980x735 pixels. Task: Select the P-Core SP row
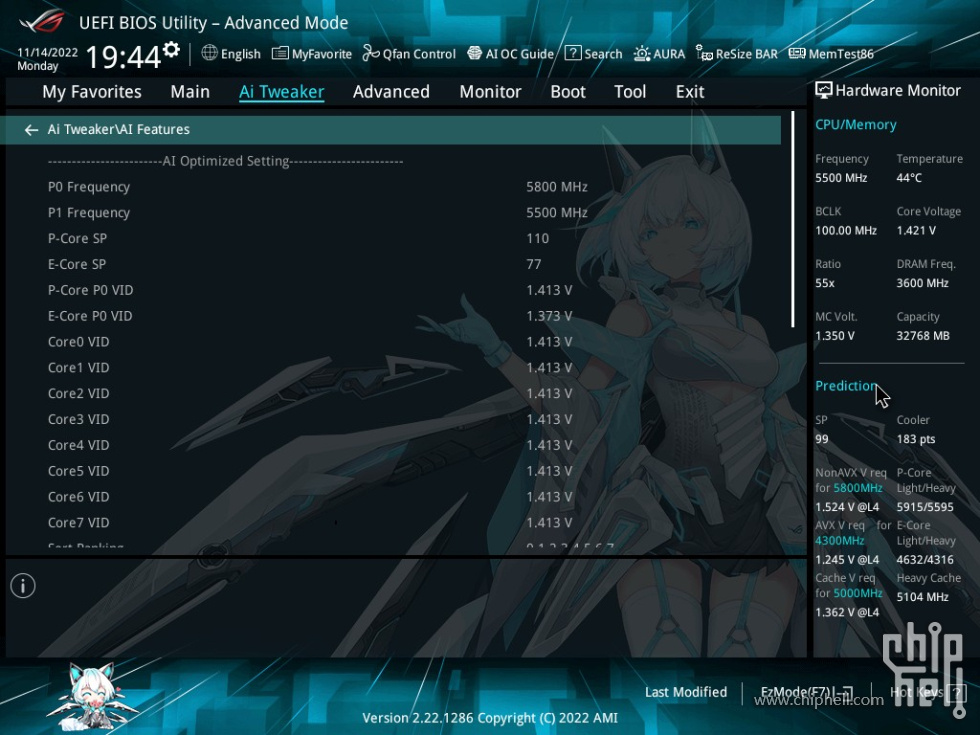point(394,238)
